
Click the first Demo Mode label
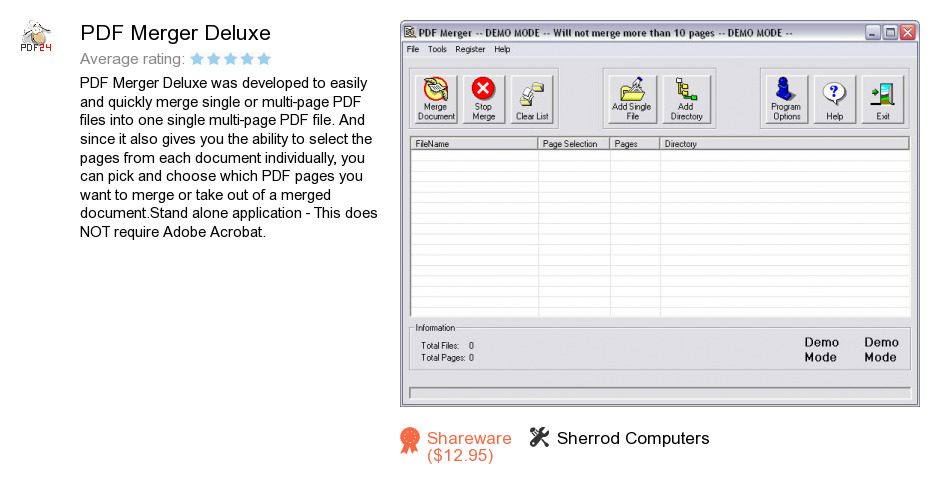821,350
